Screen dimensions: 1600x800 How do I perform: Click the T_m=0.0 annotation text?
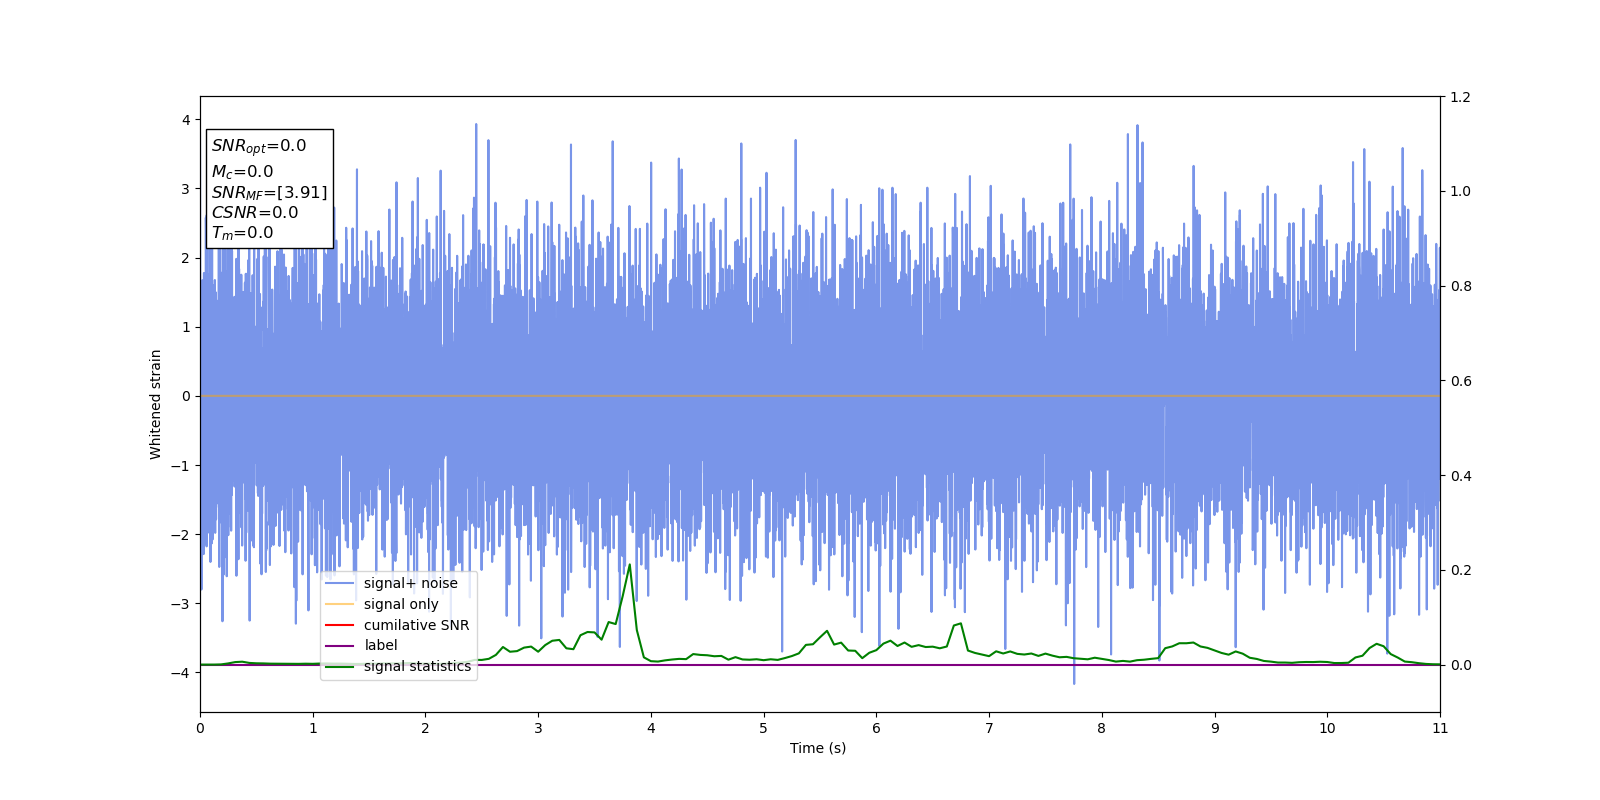click(x=242, y=233)
